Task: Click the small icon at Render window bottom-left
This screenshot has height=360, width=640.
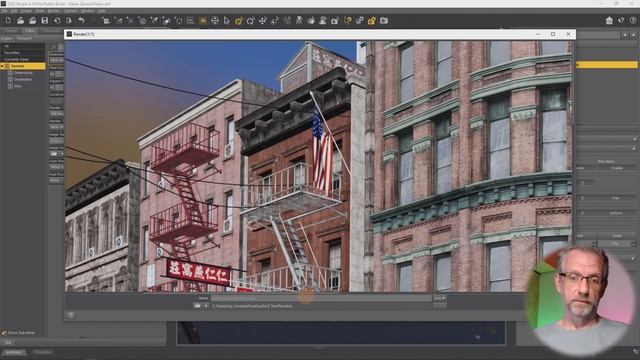Action: coord(71,315)
